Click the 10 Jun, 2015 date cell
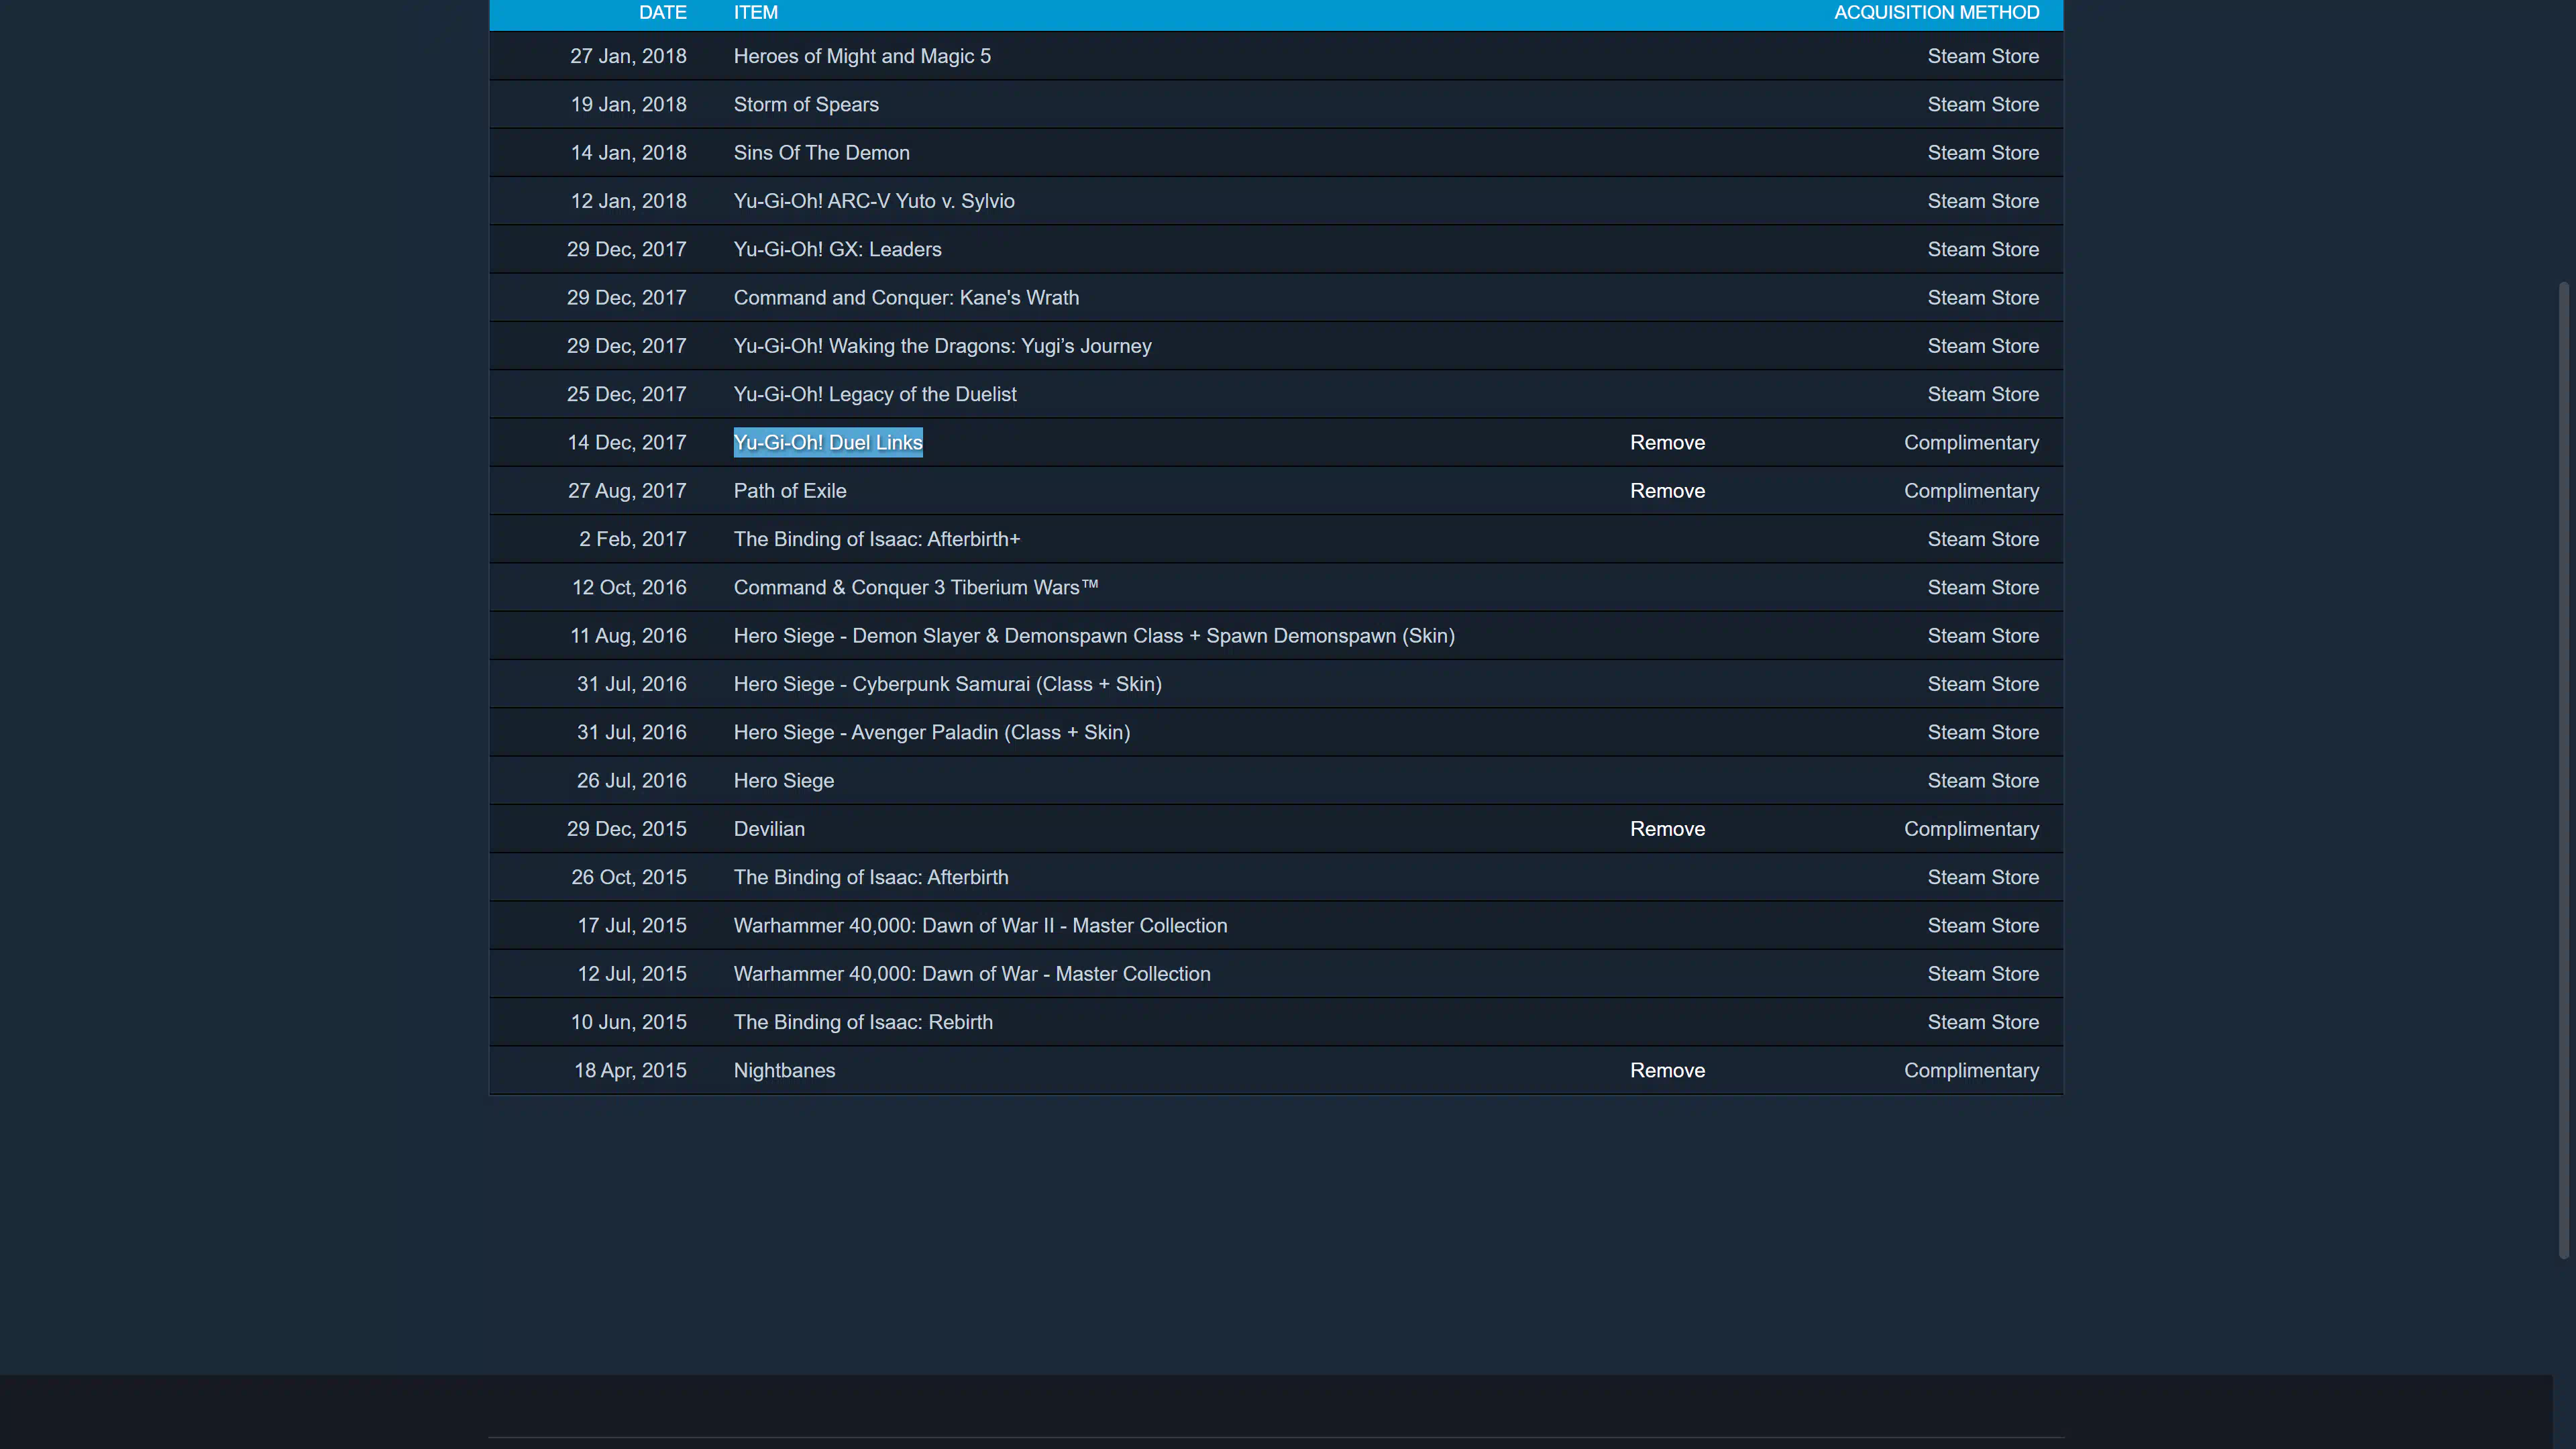2576x1449 pixels. [628, 1022]
